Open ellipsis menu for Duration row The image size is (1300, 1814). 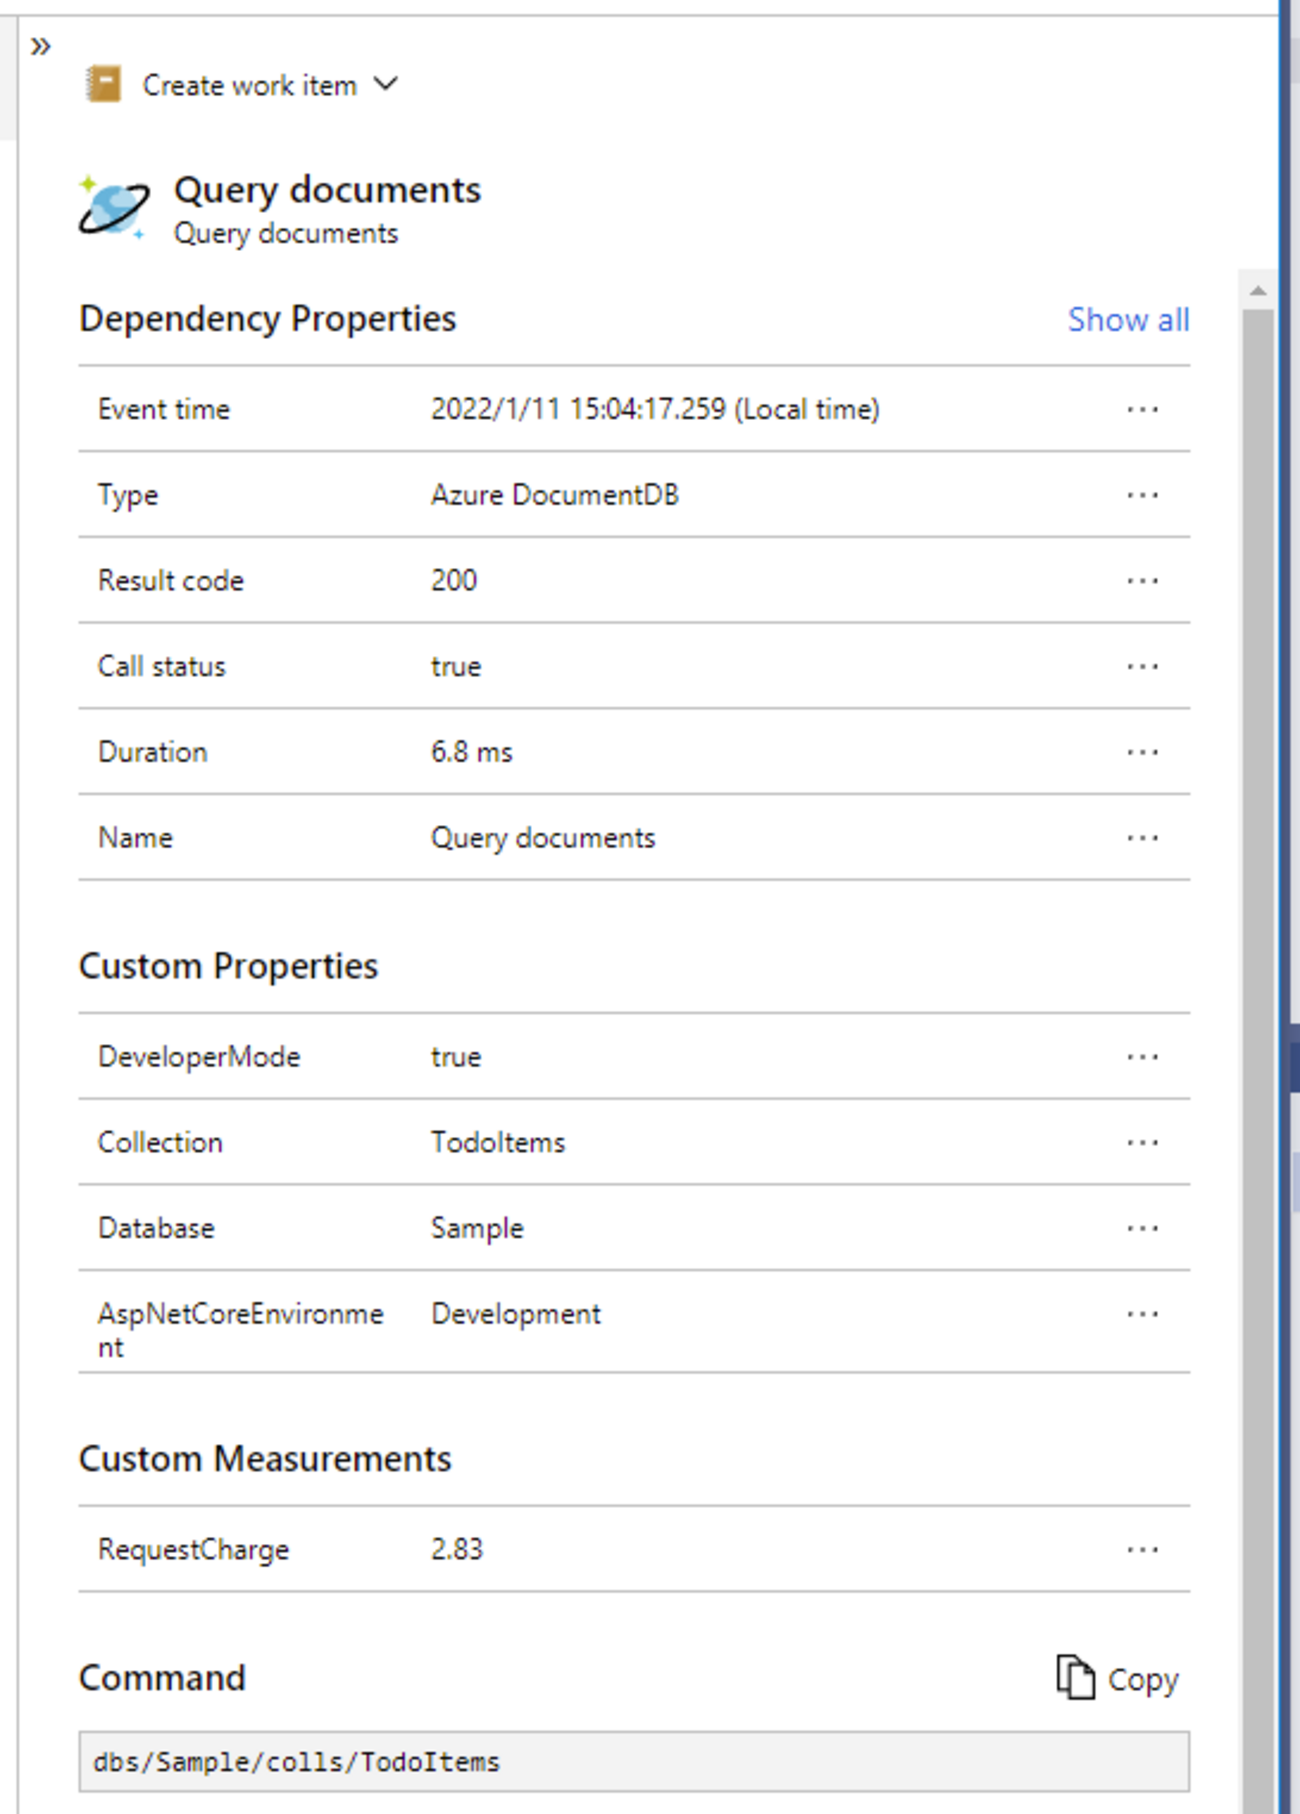click(1142, 752)
